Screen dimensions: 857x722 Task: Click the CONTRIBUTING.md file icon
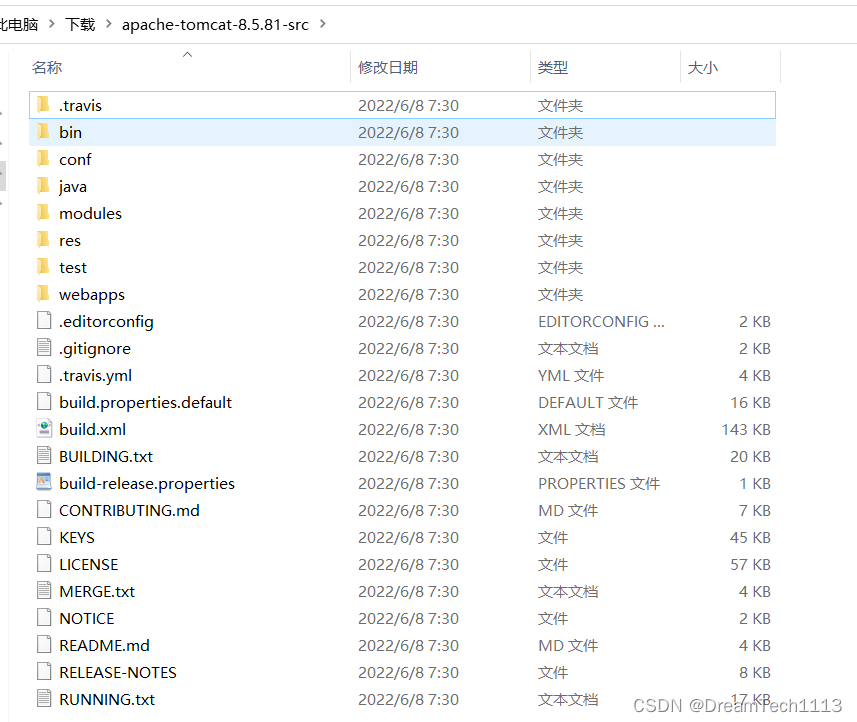(44, 509)
